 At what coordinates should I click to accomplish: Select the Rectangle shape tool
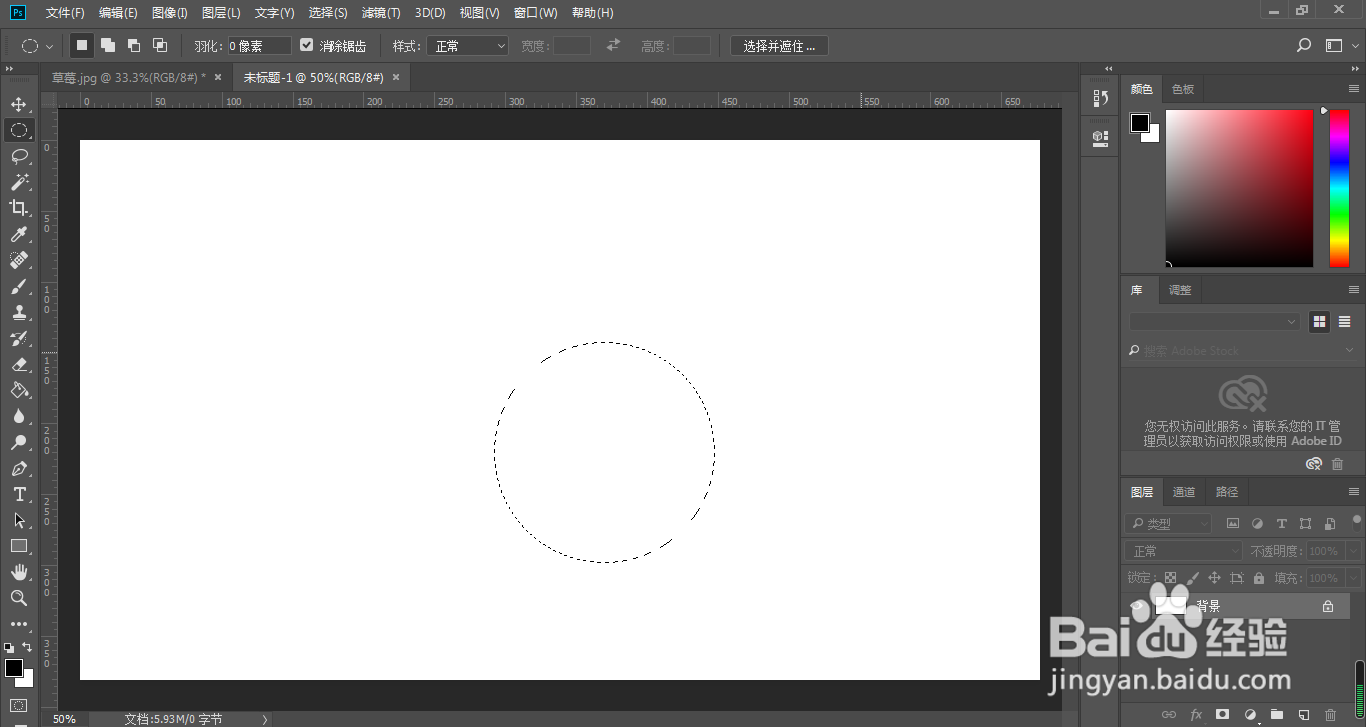click(19, 546)
